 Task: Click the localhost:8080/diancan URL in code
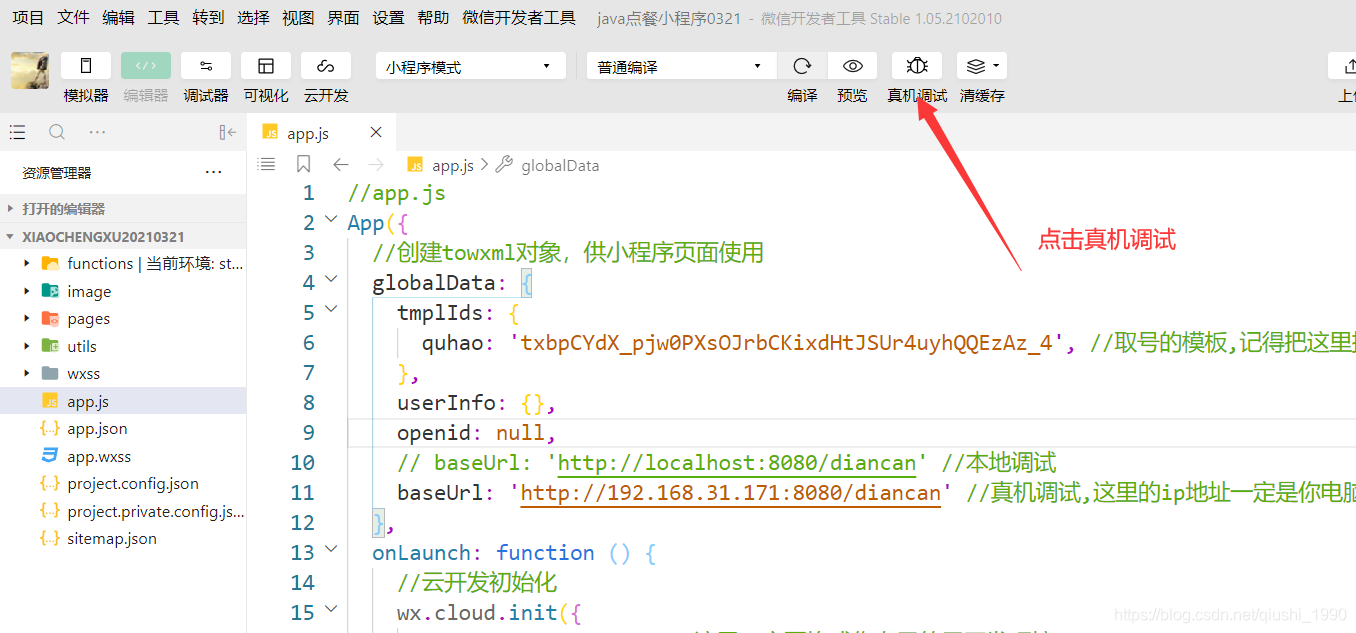(x=737, y=463)
